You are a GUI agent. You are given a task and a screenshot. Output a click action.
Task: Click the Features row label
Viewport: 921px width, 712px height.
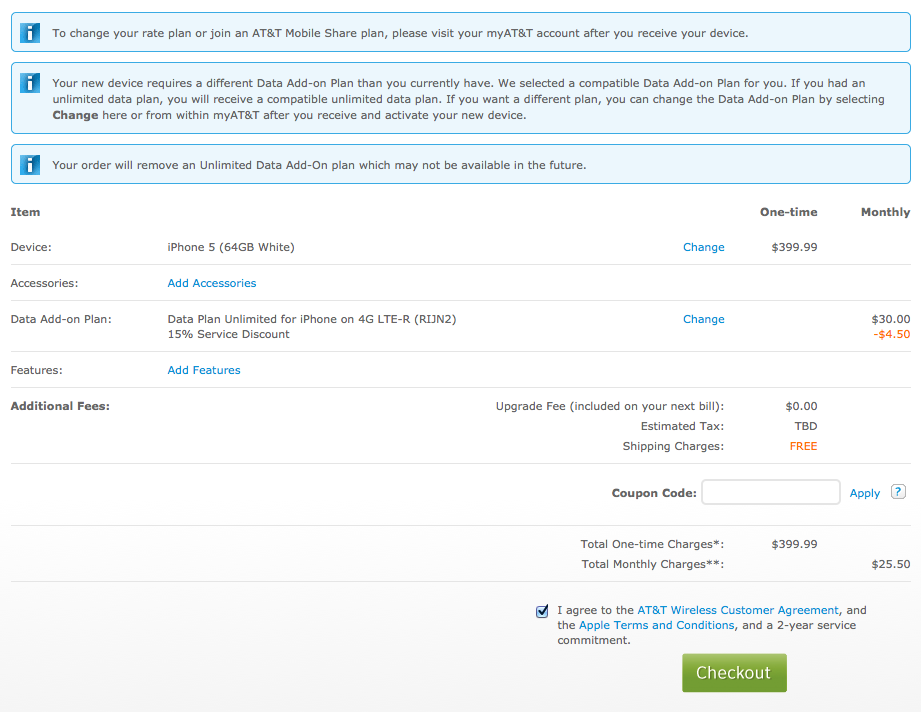pyautogui.click(x=36, y=370)
